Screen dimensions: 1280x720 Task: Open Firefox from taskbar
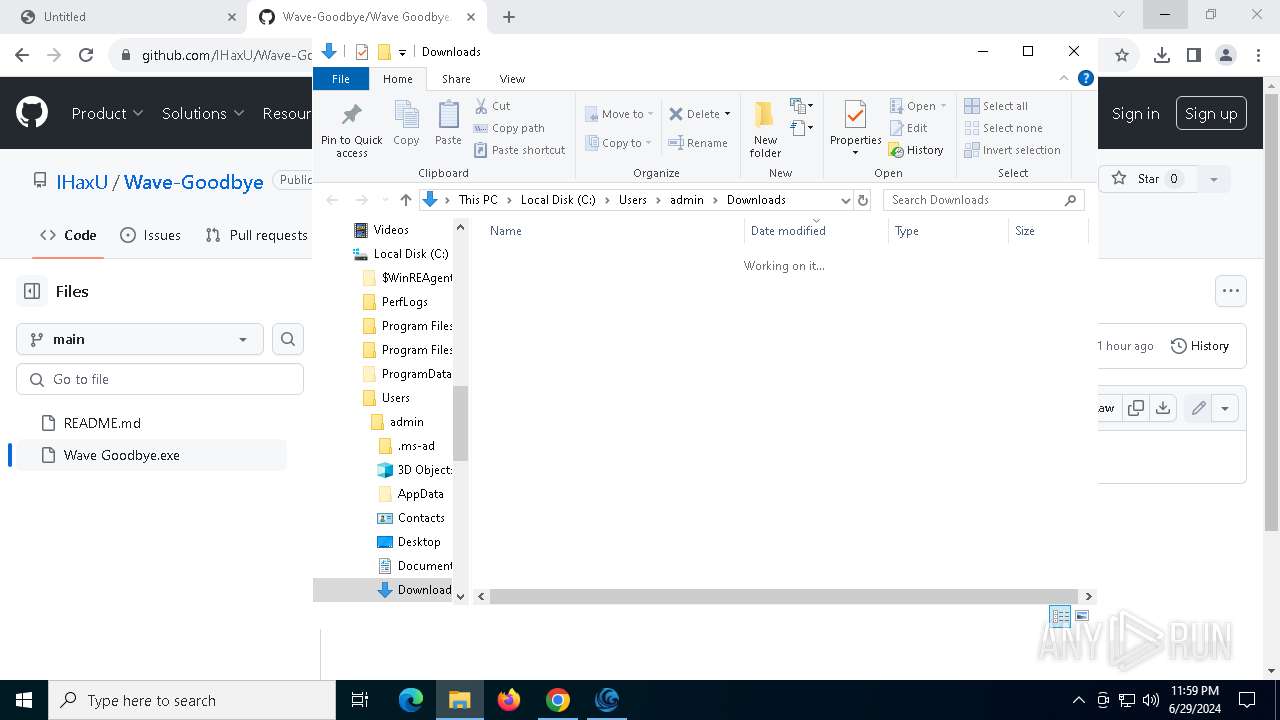pos(509,700)
